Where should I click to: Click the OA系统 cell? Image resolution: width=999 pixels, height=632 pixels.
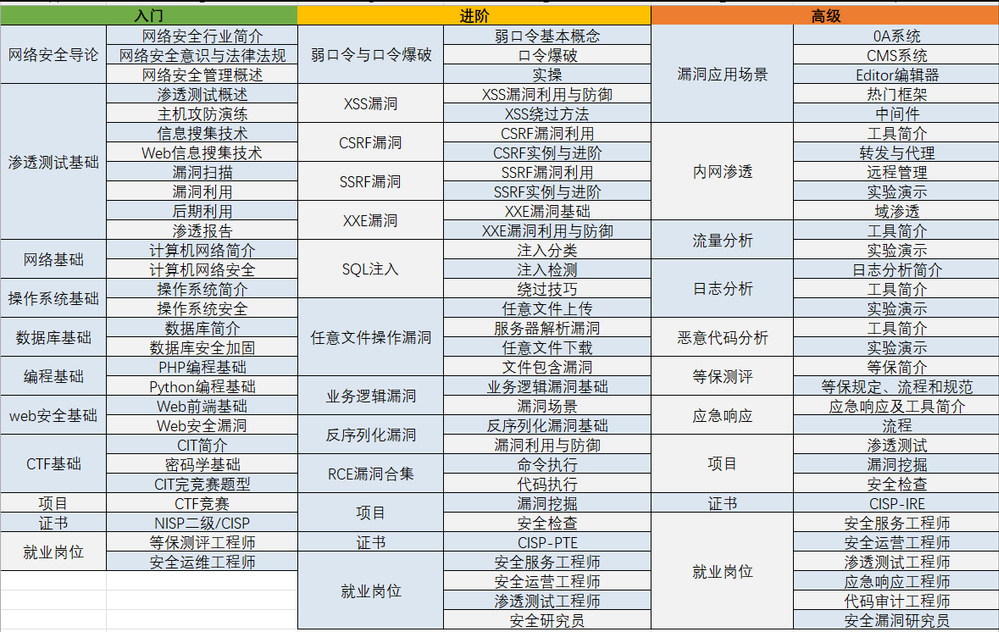pos(896,35)
